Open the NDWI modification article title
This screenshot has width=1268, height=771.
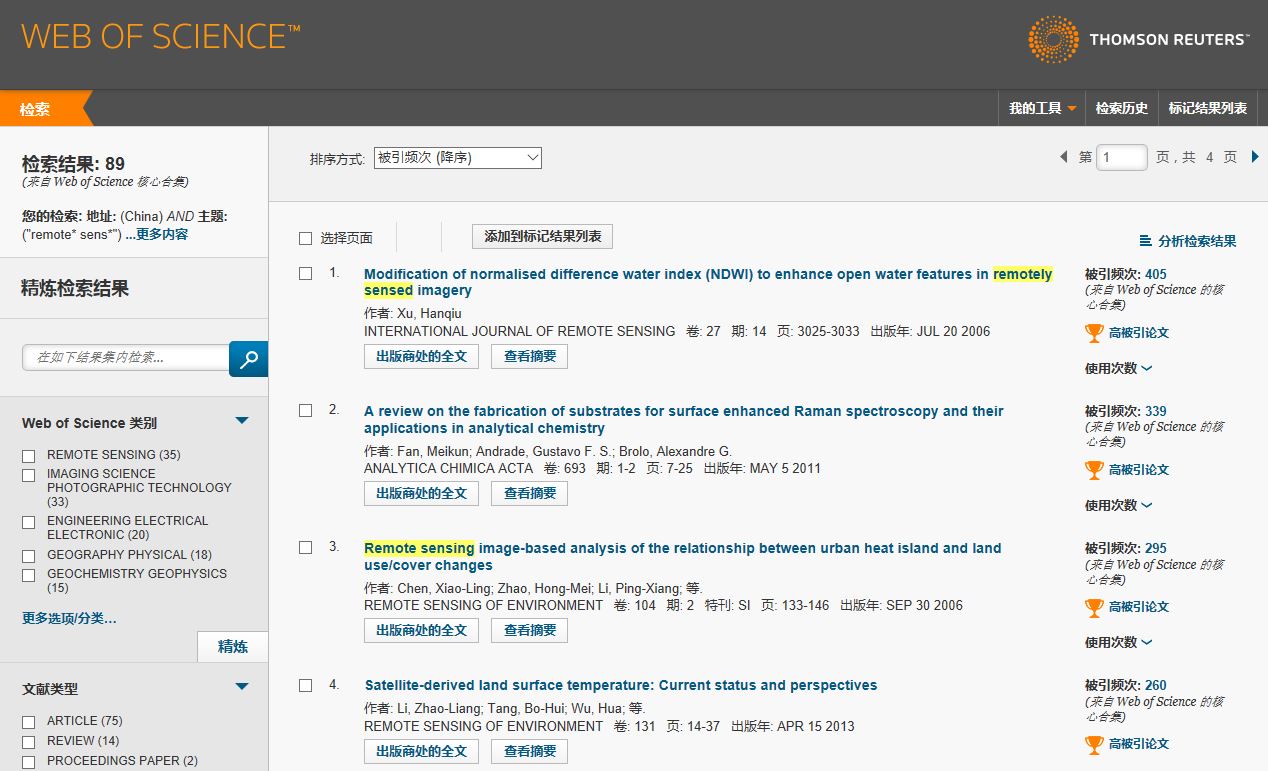tap(708, 282)
